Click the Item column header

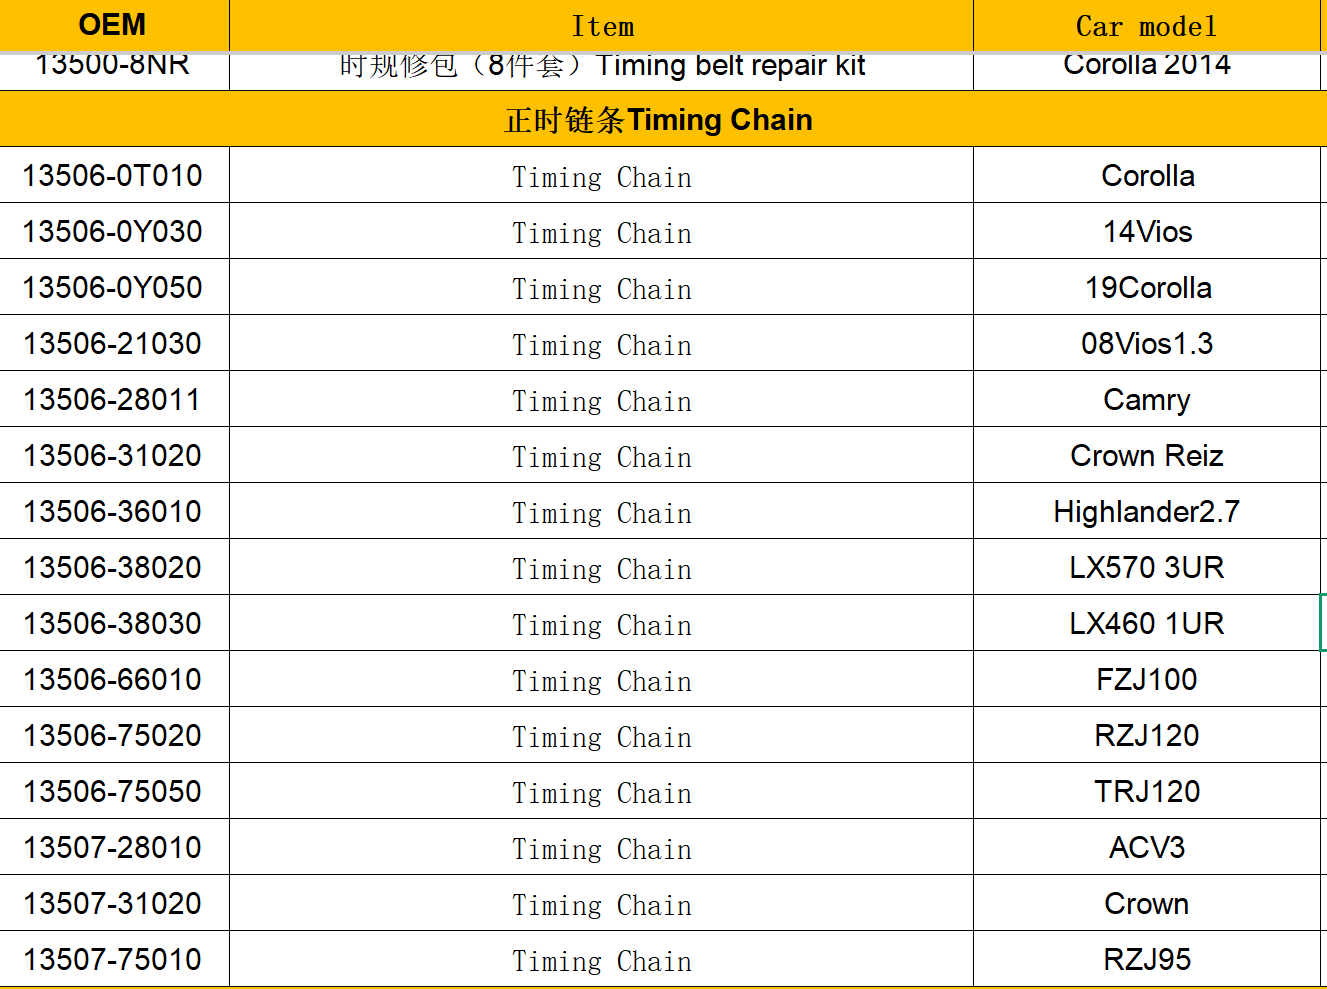click(x=602, y=27)
